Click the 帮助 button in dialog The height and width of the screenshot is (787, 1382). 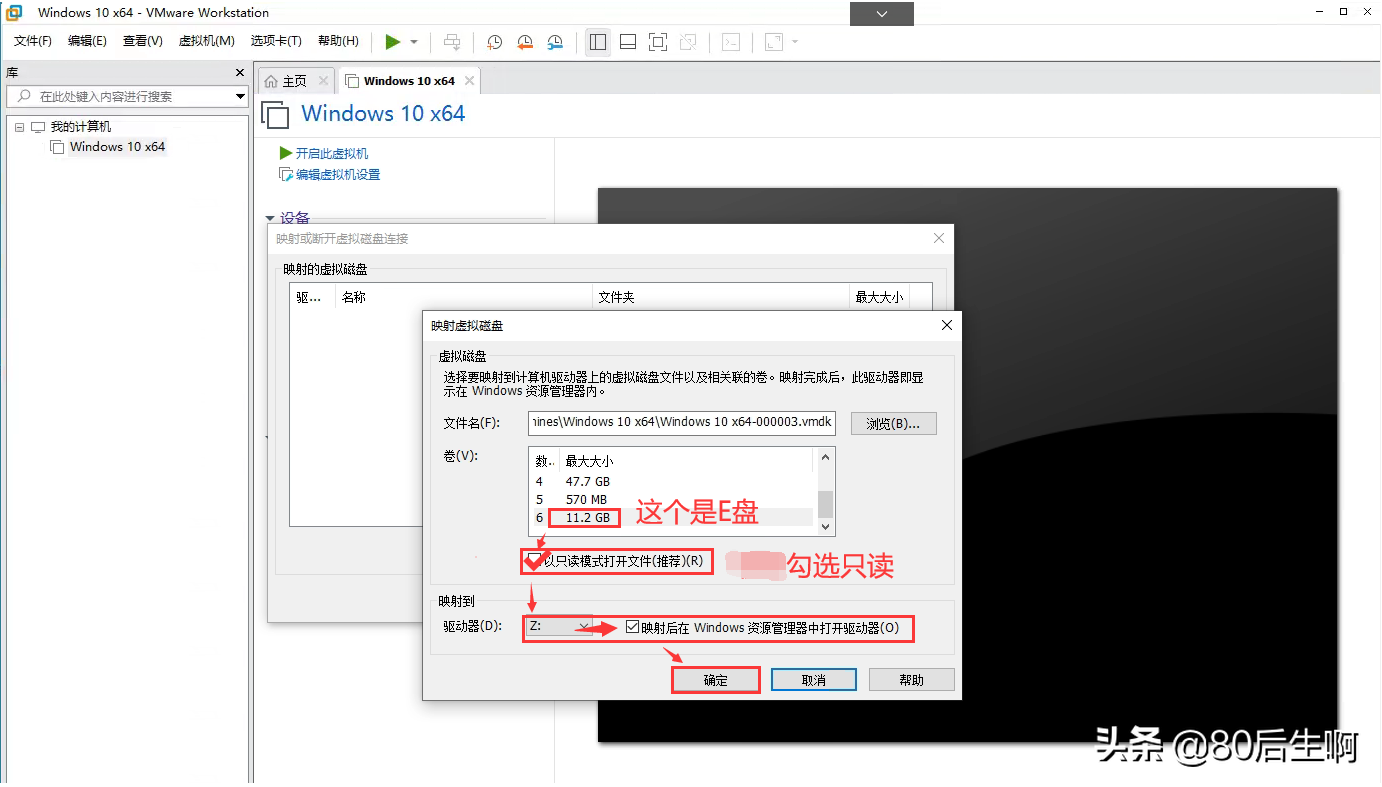coord(912,680)
